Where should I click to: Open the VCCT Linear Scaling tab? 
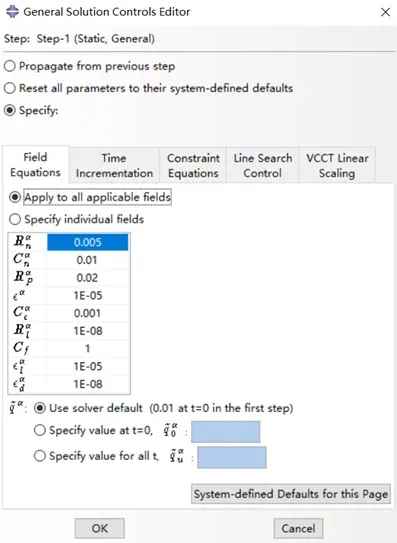click(x=337, y=166)
